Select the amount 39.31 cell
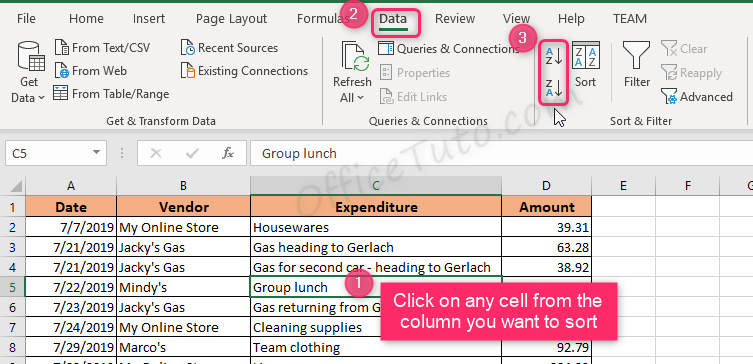This screenshot has width=753, height=364. (x=547, y=227)
